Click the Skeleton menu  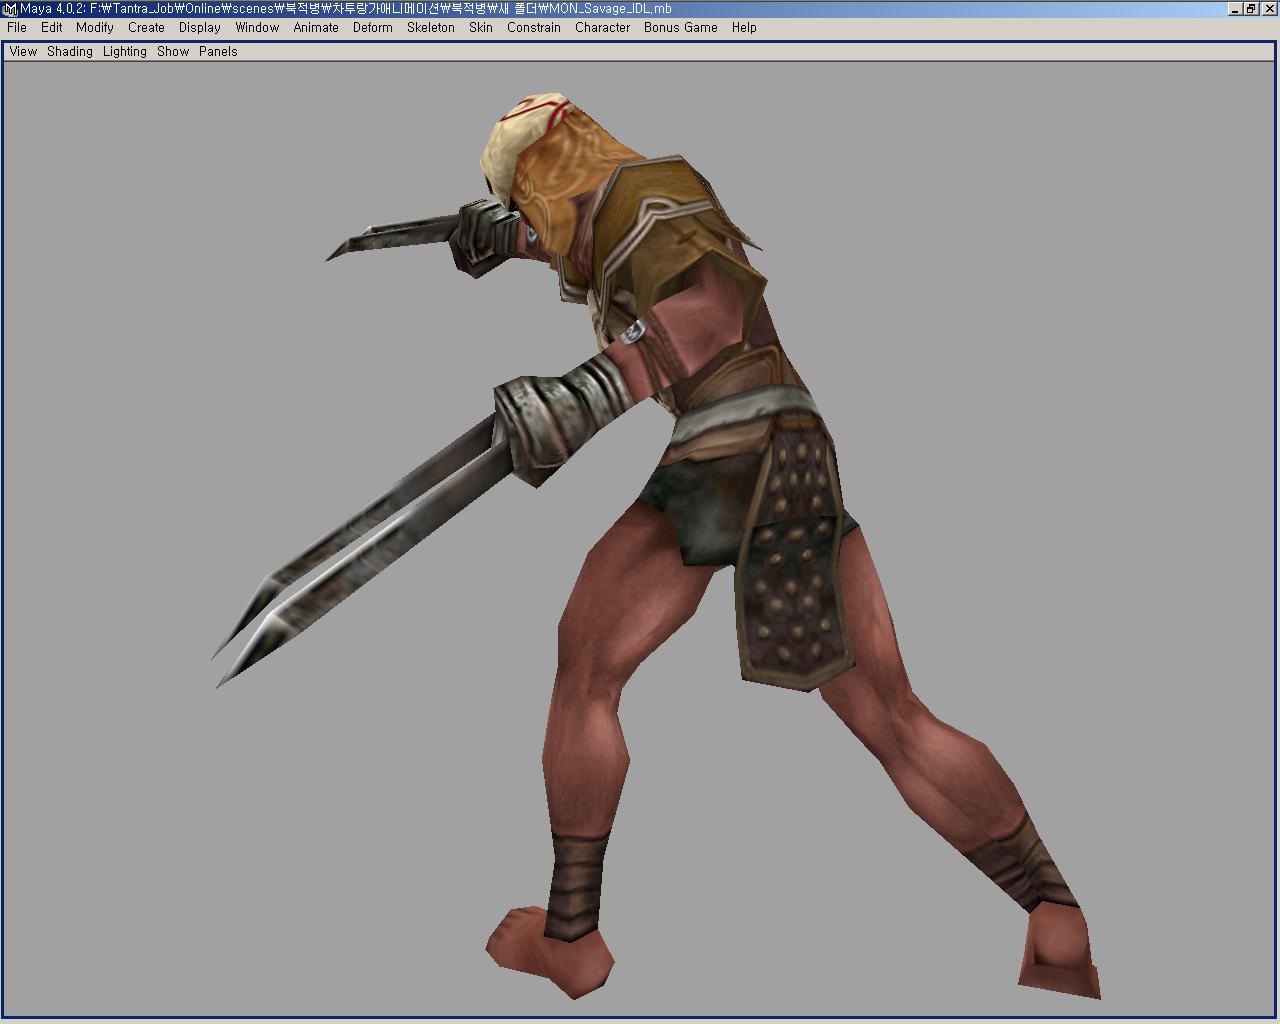(x=431, y=28)
